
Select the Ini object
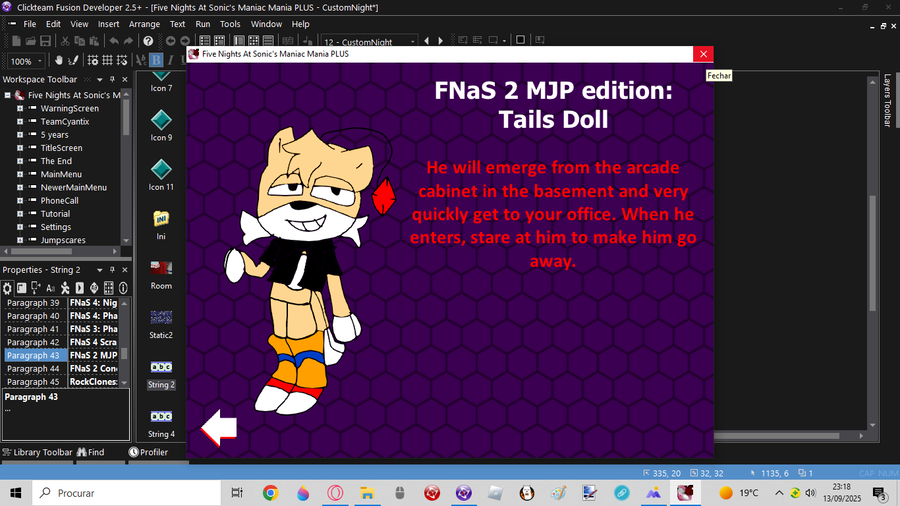[161, 225]
